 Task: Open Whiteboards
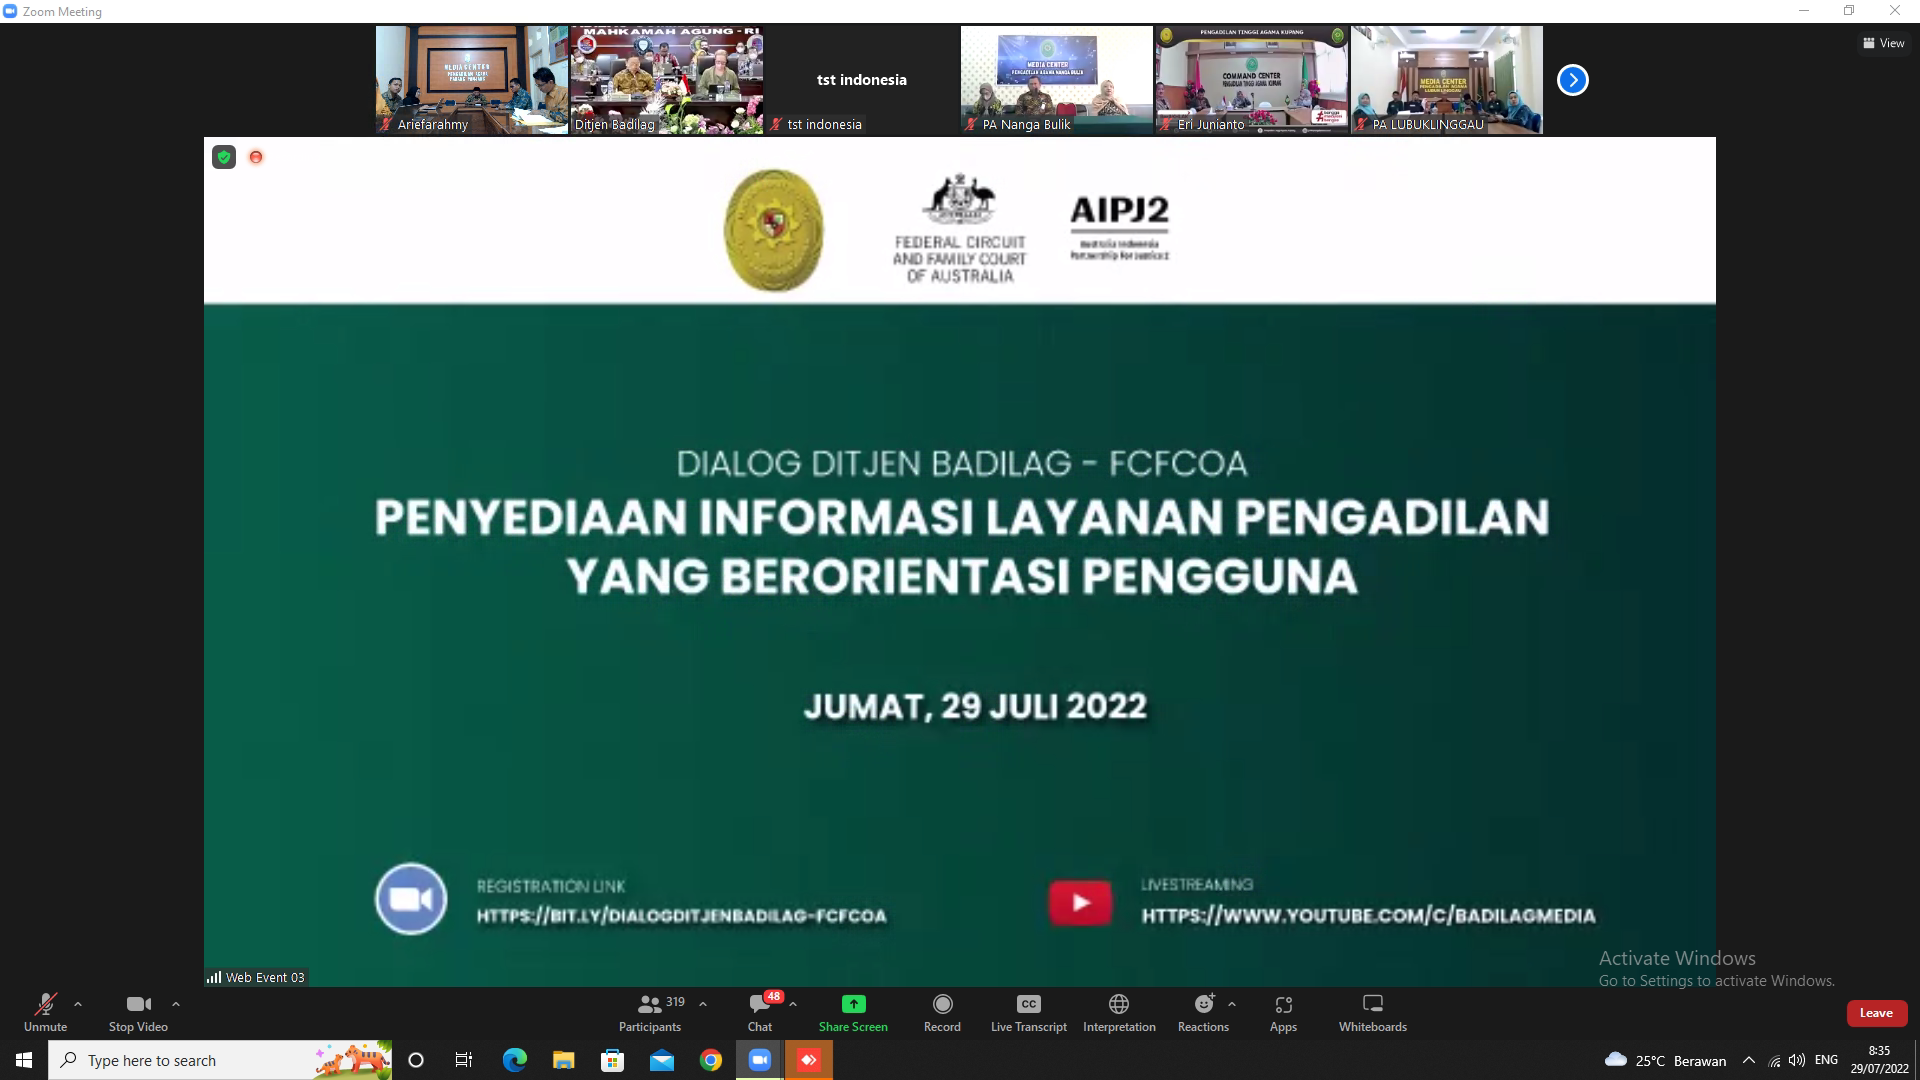(x=1373, y=1012)
